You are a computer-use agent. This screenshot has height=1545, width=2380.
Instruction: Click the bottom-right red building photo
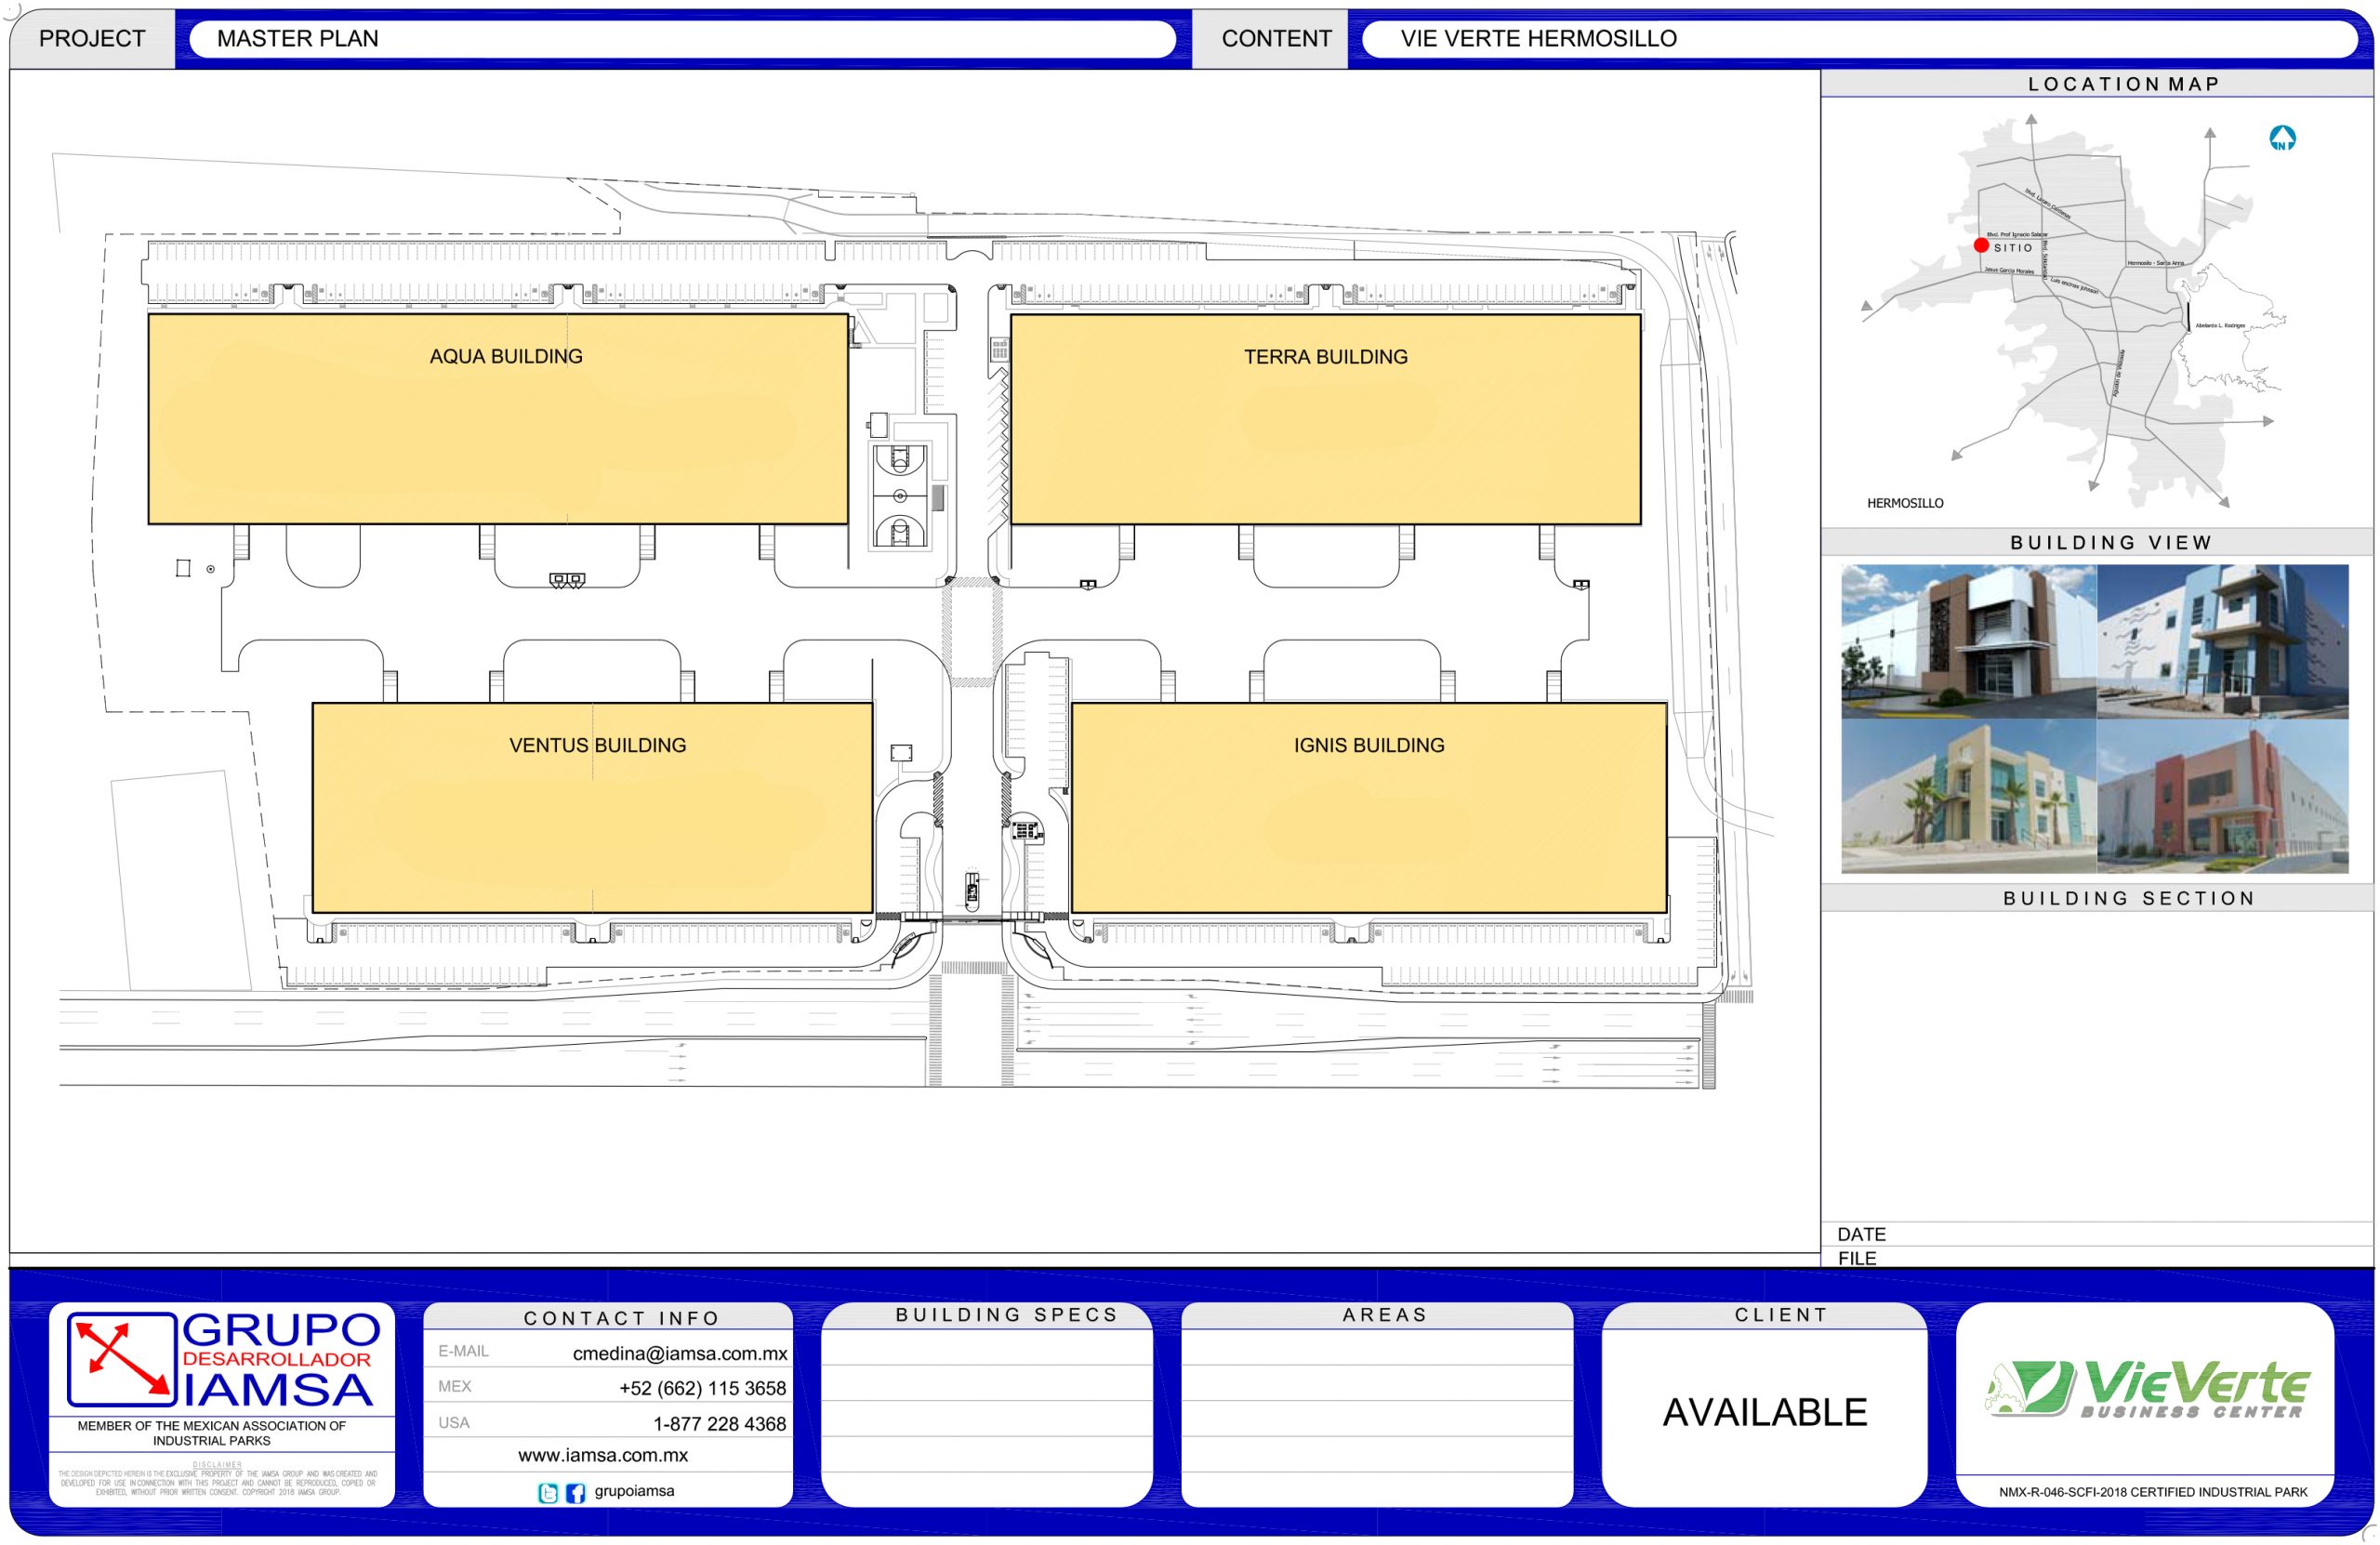tap(2222, 796)
